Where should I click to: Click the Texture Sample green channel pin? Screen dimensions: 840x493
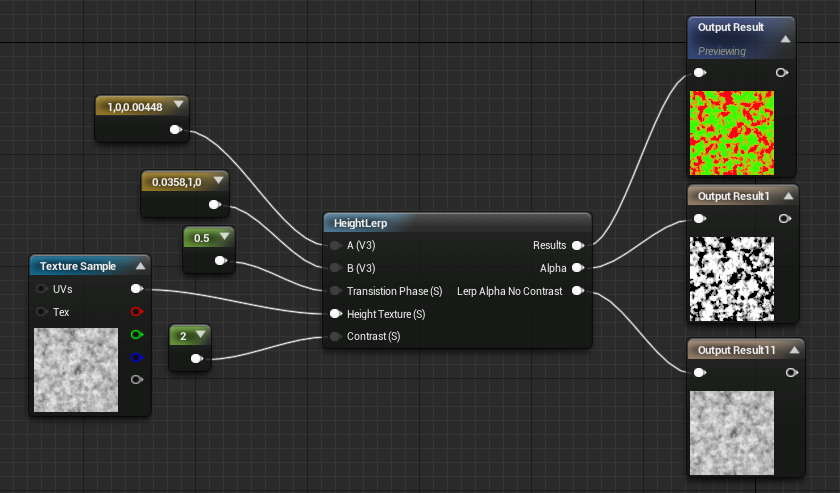137,334
